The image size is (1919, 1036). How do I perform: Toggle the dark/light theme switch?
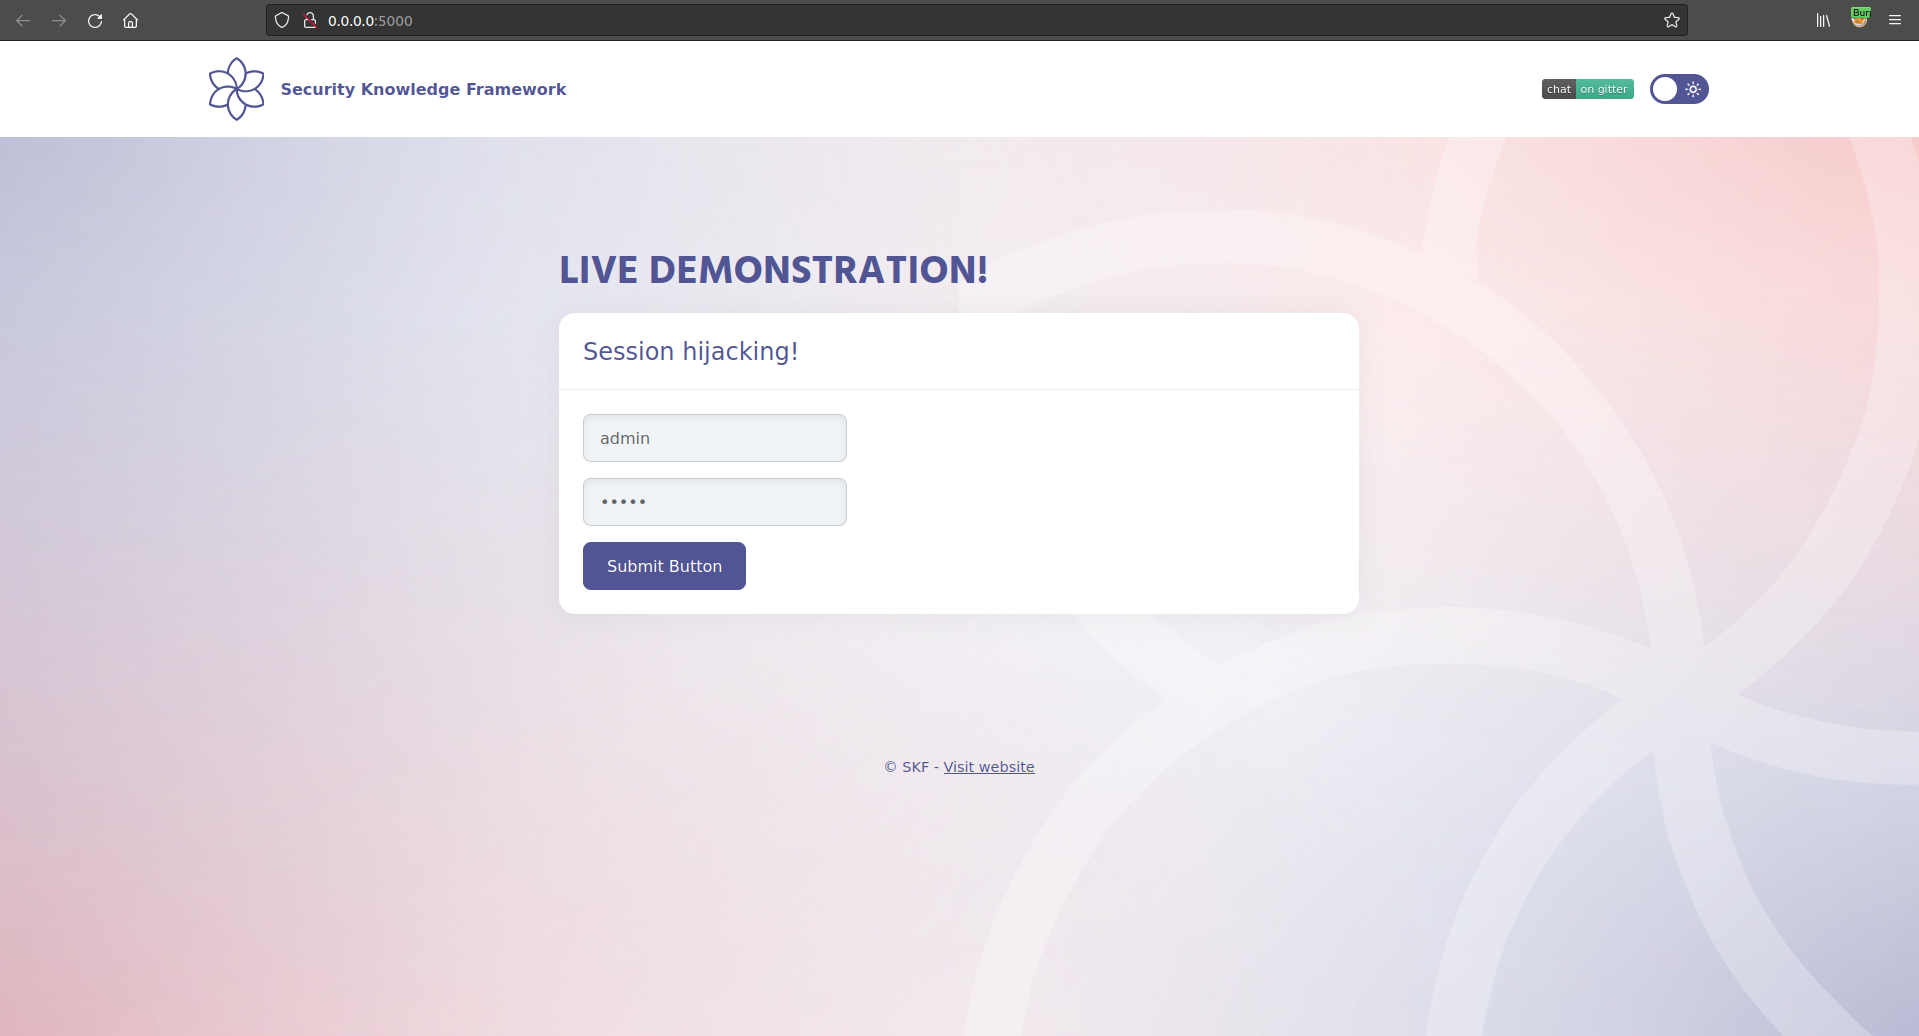point(1678,89)
